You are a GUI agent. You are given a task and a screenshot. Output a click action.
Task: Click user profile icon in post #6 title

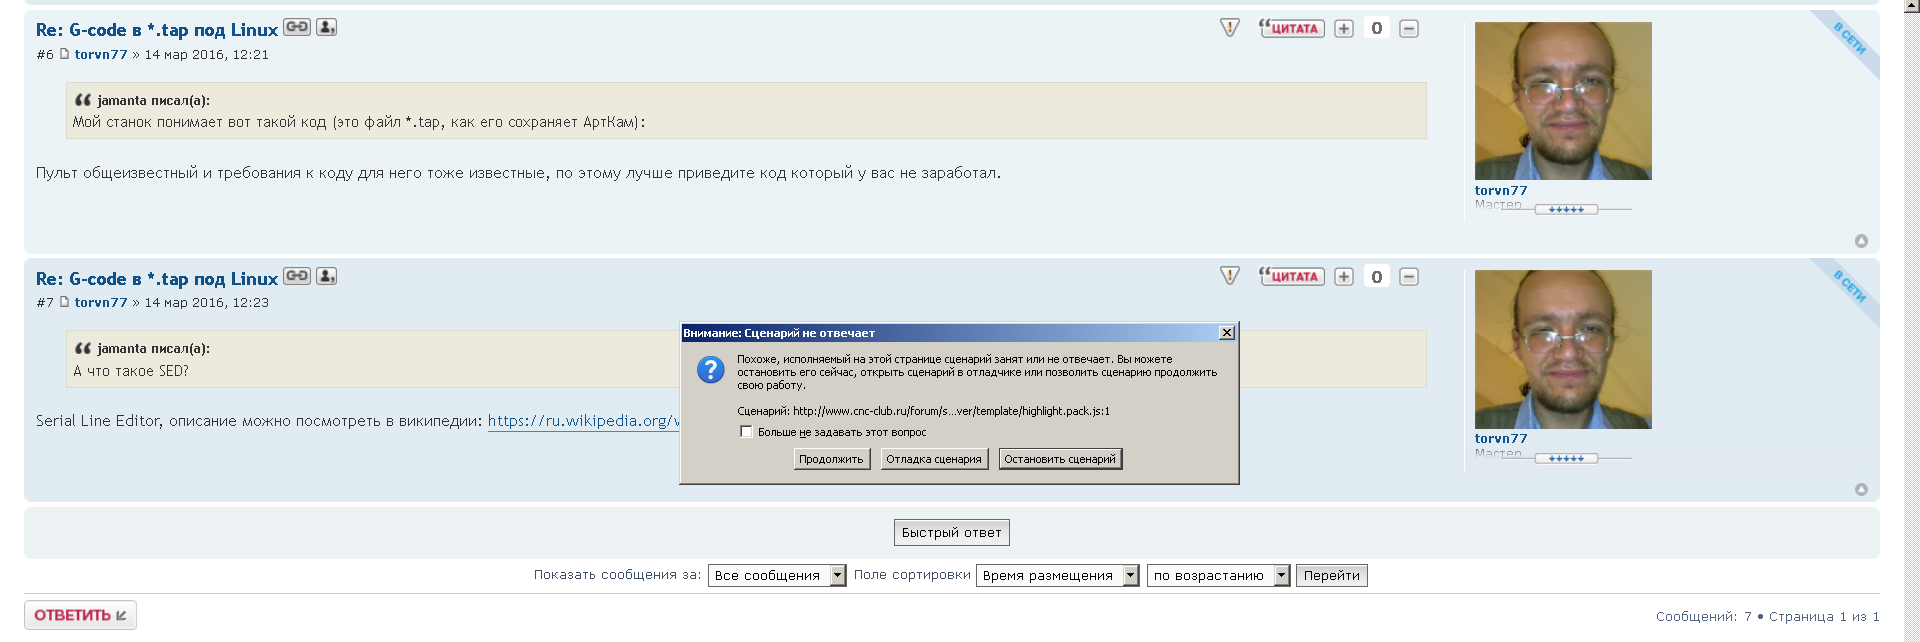point(326,27)
